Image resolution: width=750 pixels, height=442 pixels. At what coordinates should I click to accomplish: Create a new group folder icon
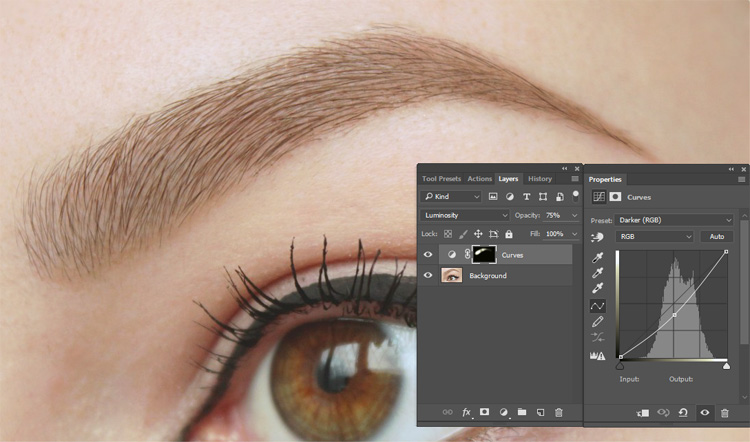[522, 412]
